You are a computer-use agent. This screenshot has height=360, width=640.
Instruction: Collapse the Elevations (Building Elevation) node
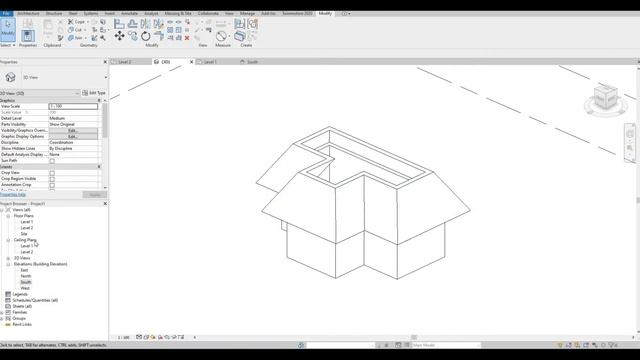point(8,264)
